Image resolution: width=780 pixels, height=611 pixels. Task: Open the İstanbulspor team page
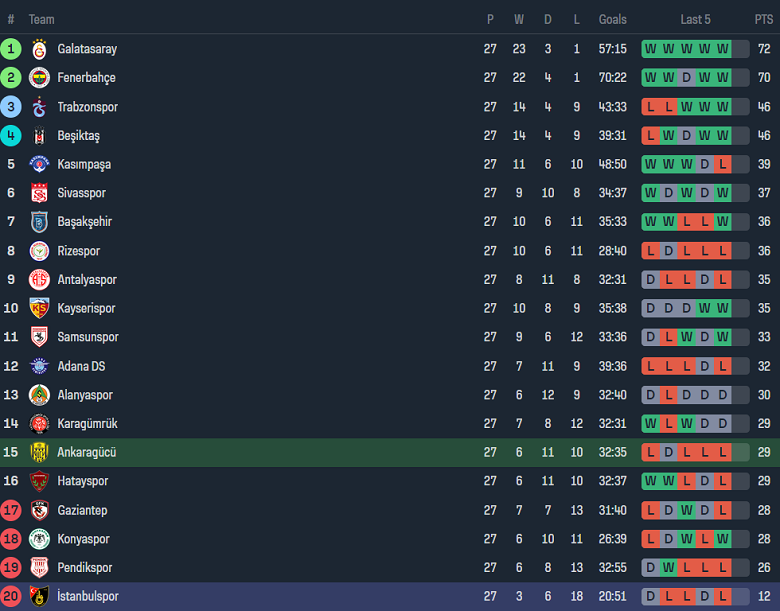88,597
